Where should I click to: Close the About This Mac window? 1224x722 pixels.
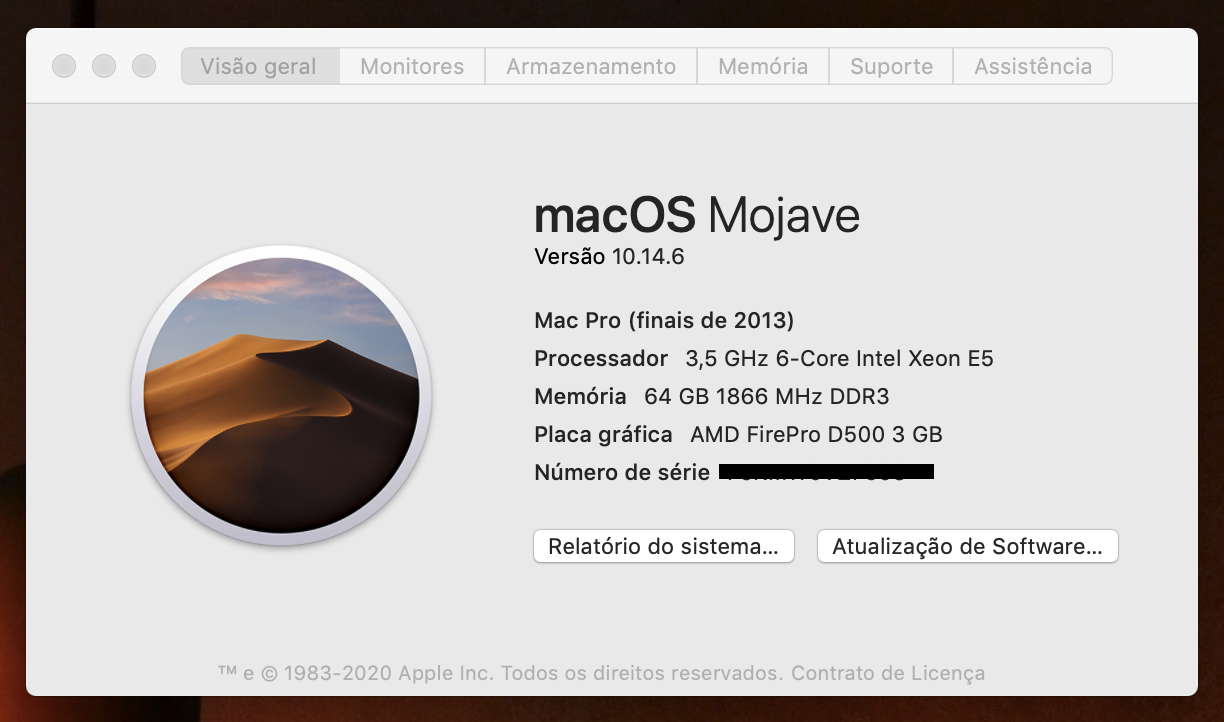pyautogui.click(x=64, y=66)
